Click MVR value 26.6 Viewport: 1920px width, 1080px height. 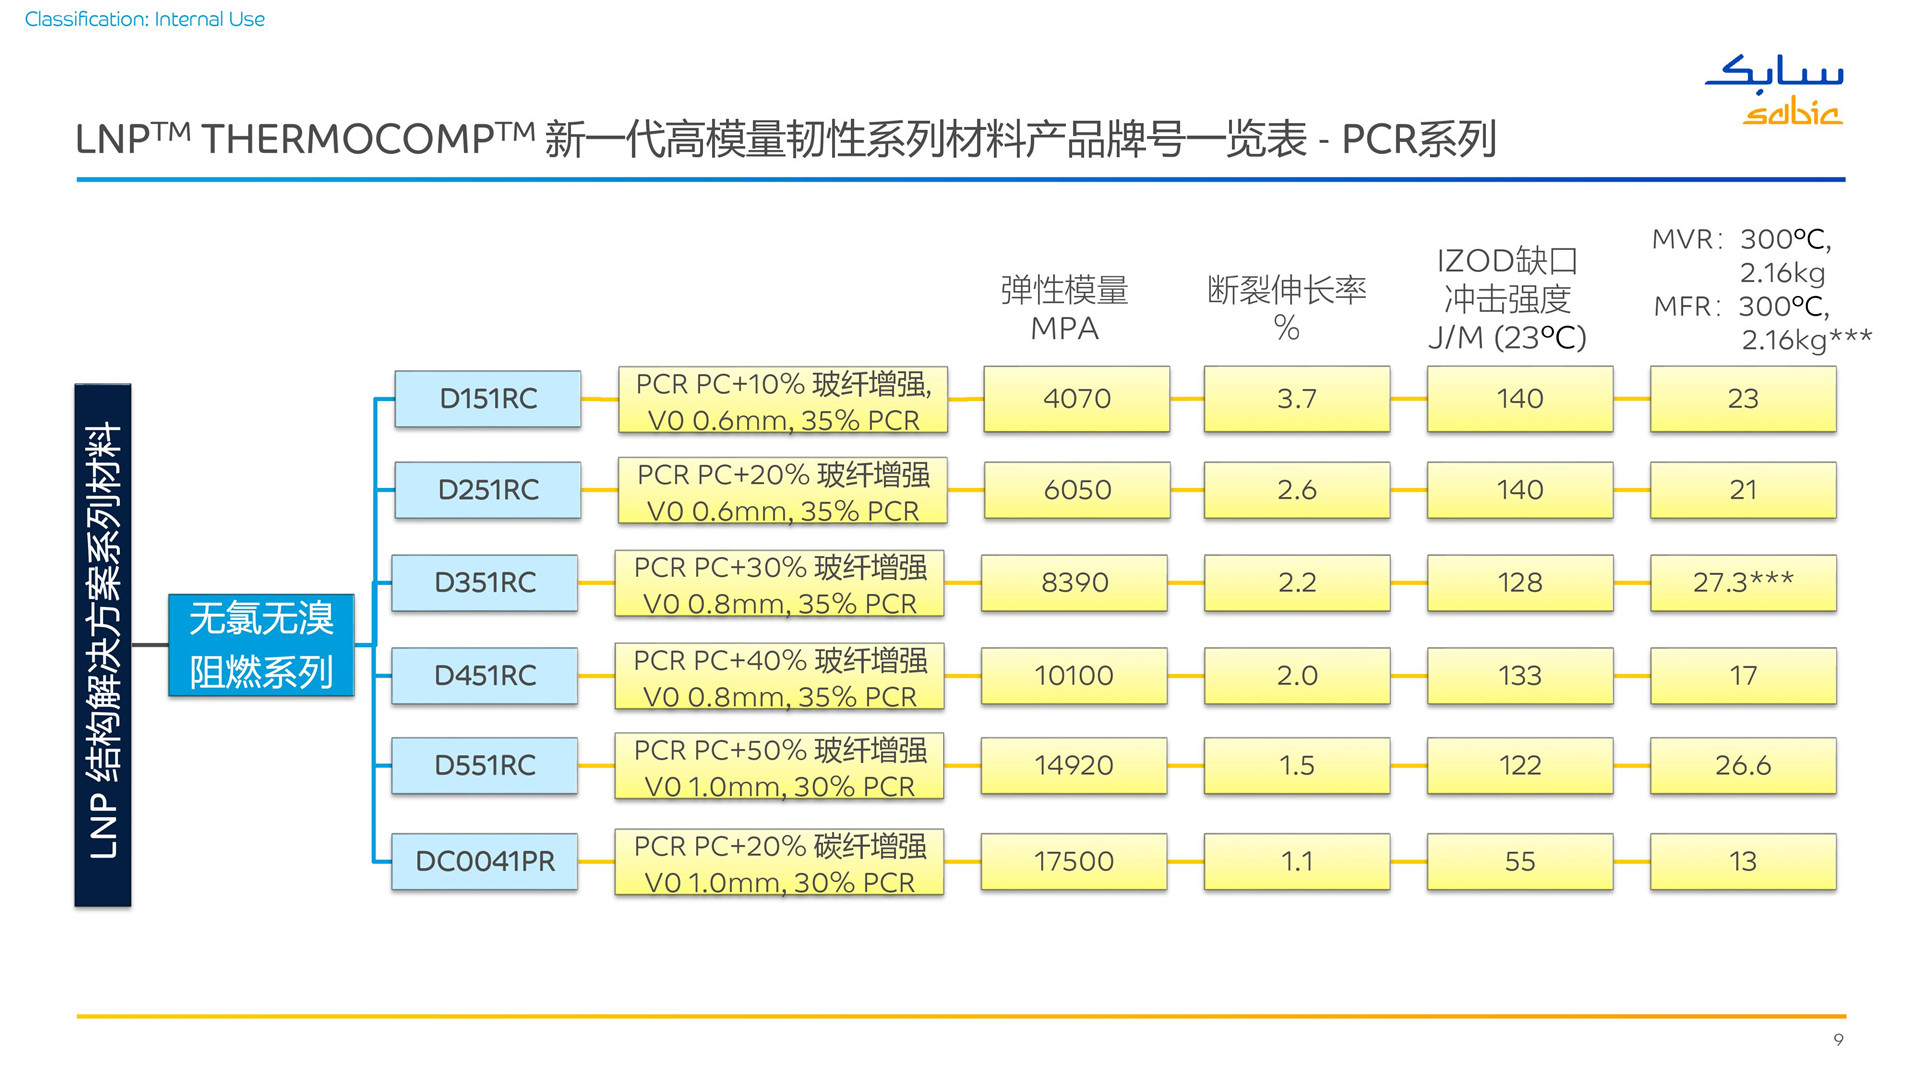click(1743, 766)
